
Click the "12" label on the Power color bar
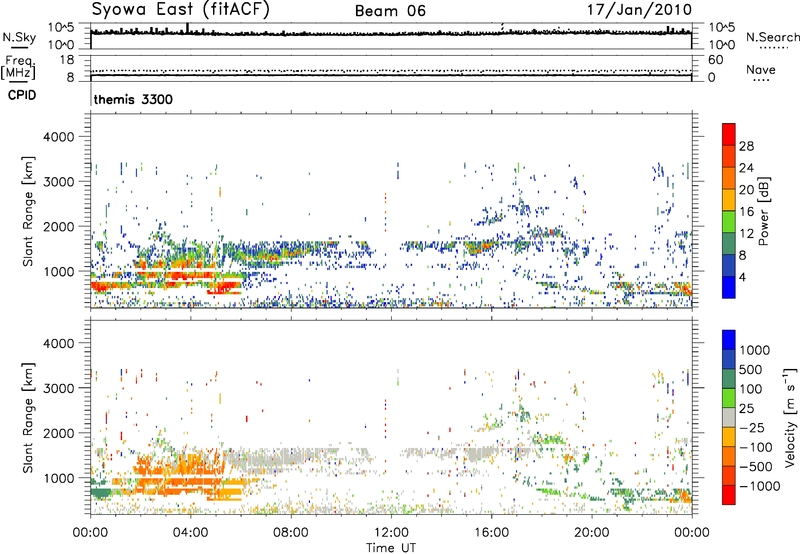[746, 234]
